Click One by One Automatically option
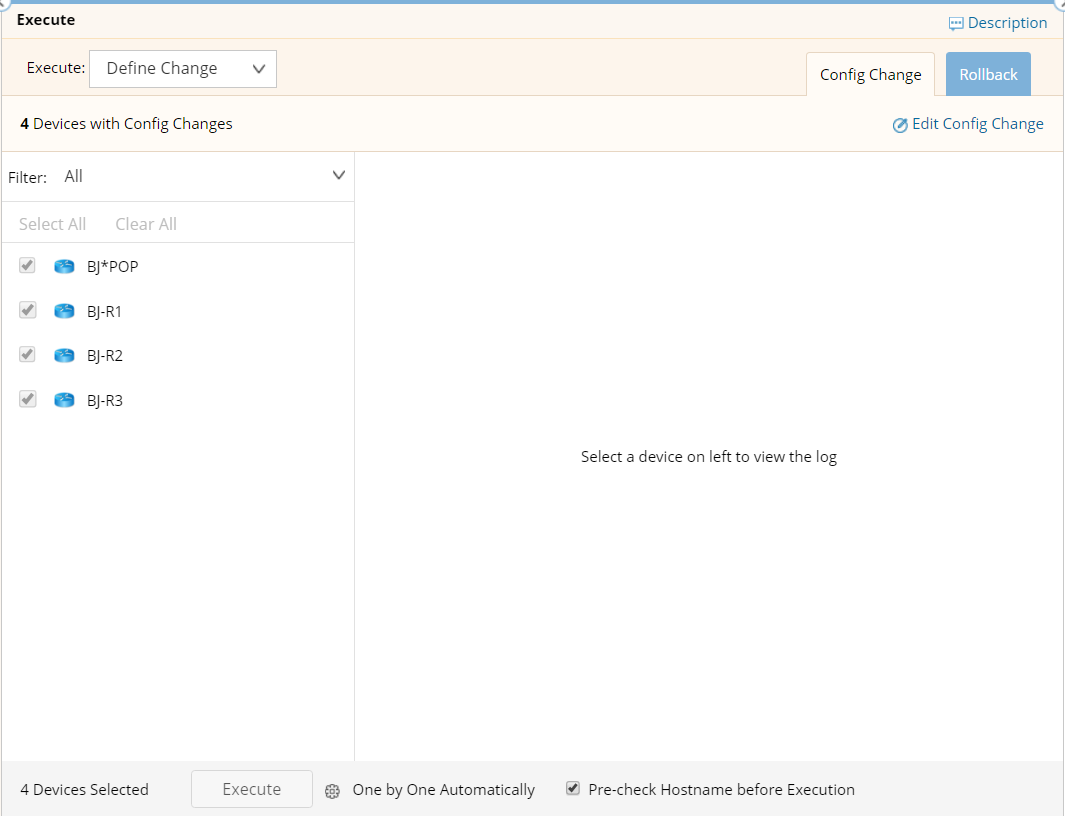Screen dimensions: 1065x816 [x=443, y=790]
